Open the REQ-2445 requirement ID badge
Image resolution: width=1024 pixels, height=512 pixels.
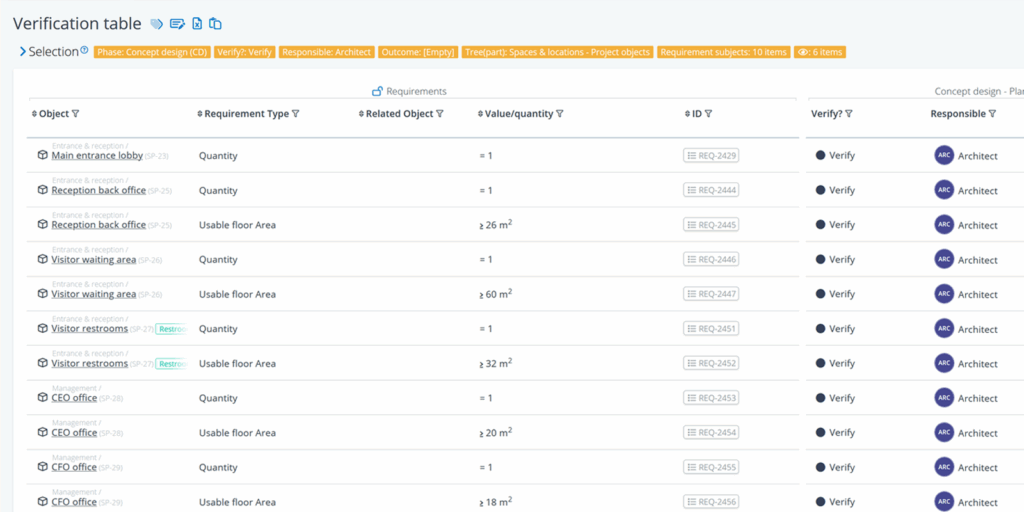[x=711, y=225]
